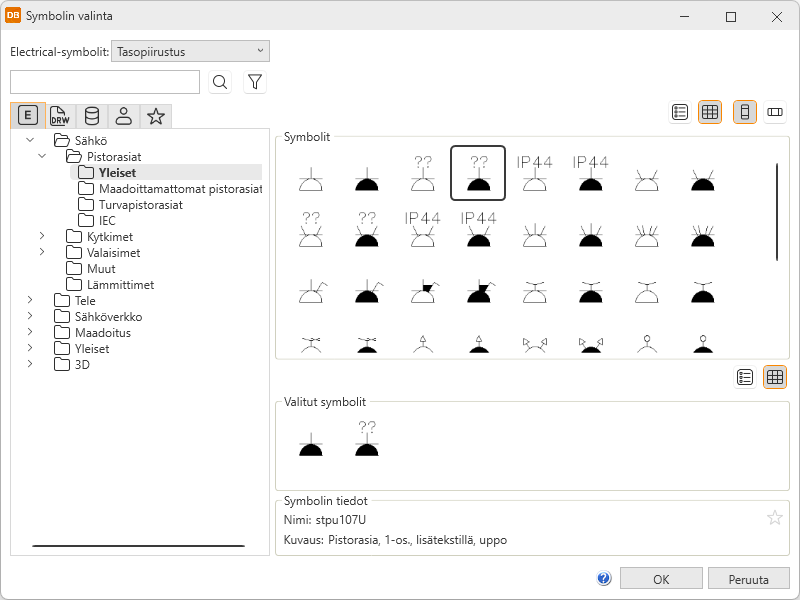800x600 pixels.
Task: Switch Valitut symbolit to grid view
Action: tap(774, 377)
